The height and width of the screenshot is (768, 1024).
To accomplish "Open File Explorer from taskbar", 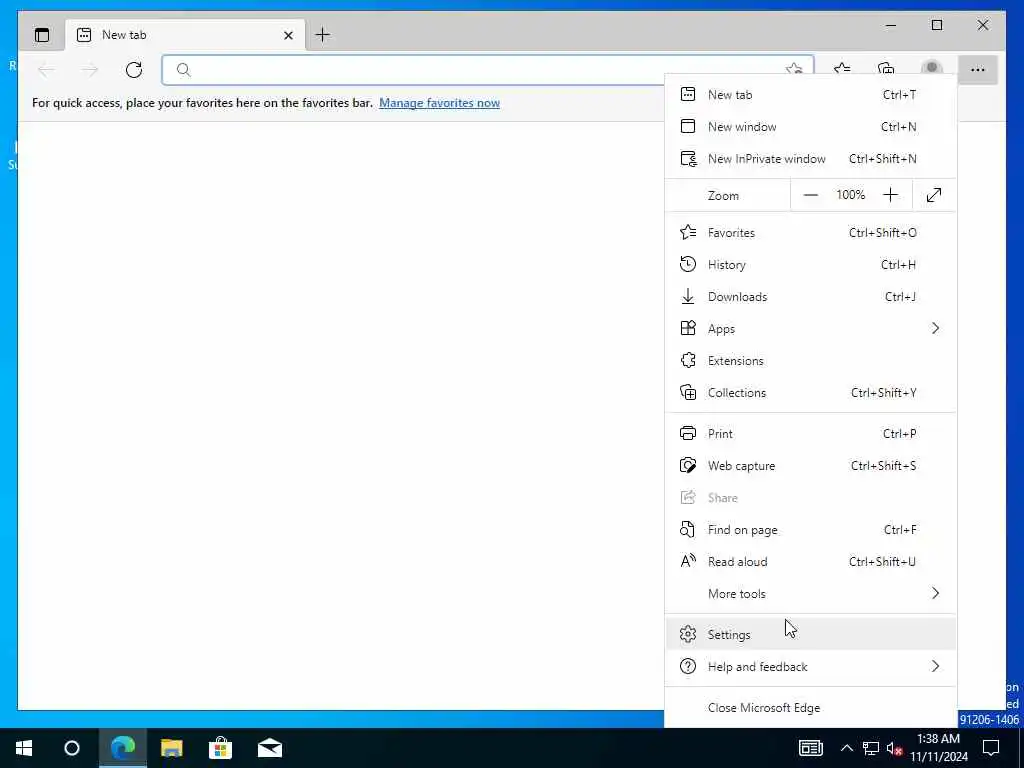I will click(172, 748).
